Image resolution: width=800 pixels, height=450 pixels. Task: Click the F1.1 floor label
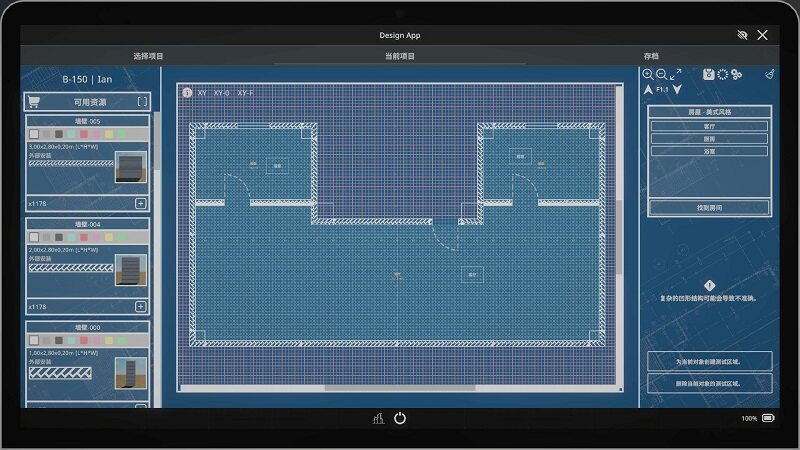pyautogui.click(x=662, y=89)
